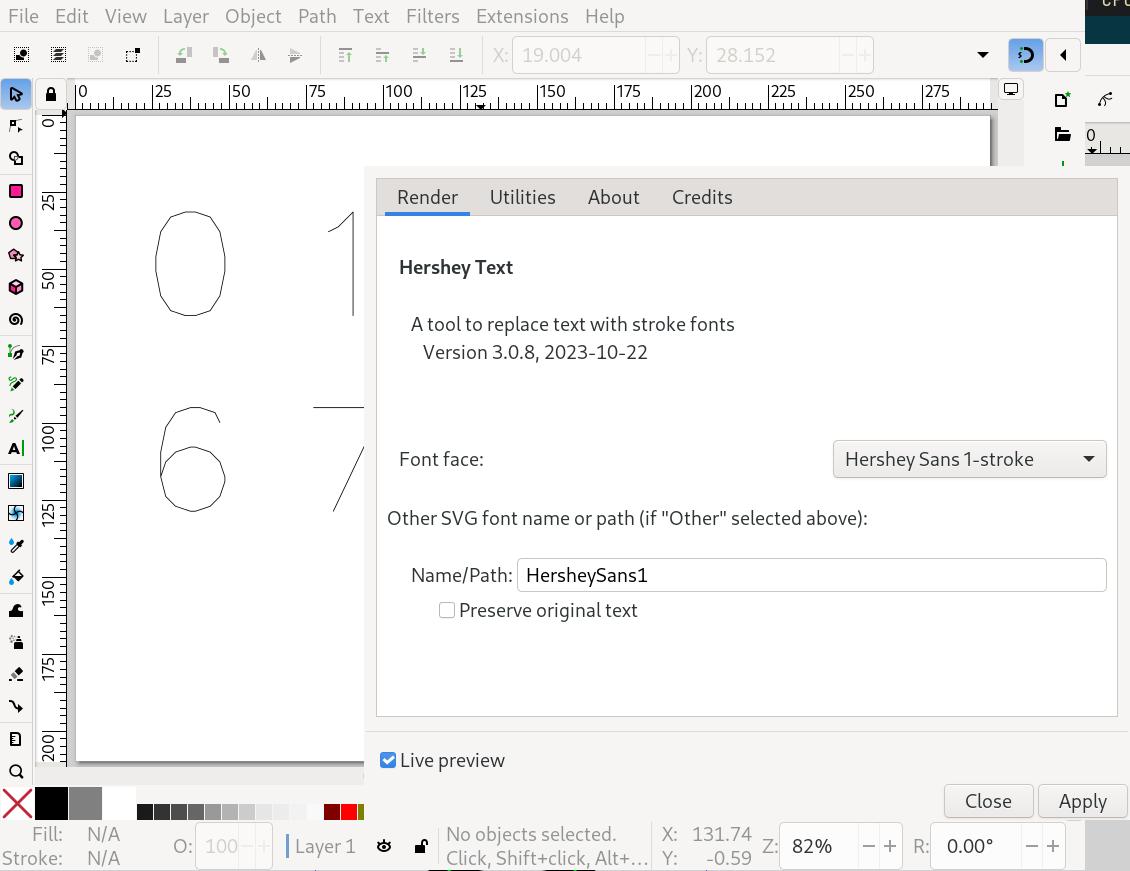This screenshot has width=1130, height=871.
Task: Toggle Layer 1 lock icon
Action: click(422, 847)
